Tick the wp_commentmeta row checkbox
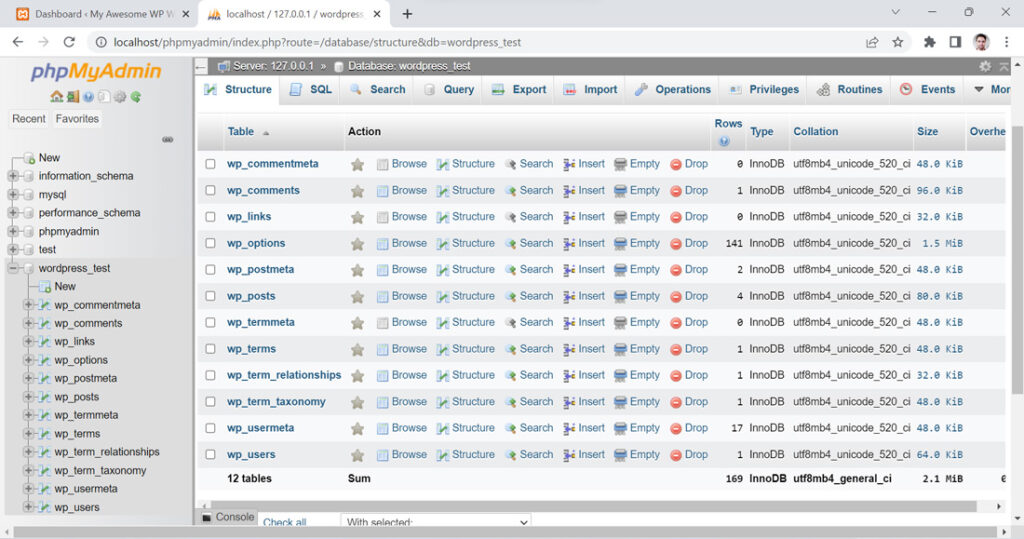Screen dimensions: 1024x539 (210, 164)
